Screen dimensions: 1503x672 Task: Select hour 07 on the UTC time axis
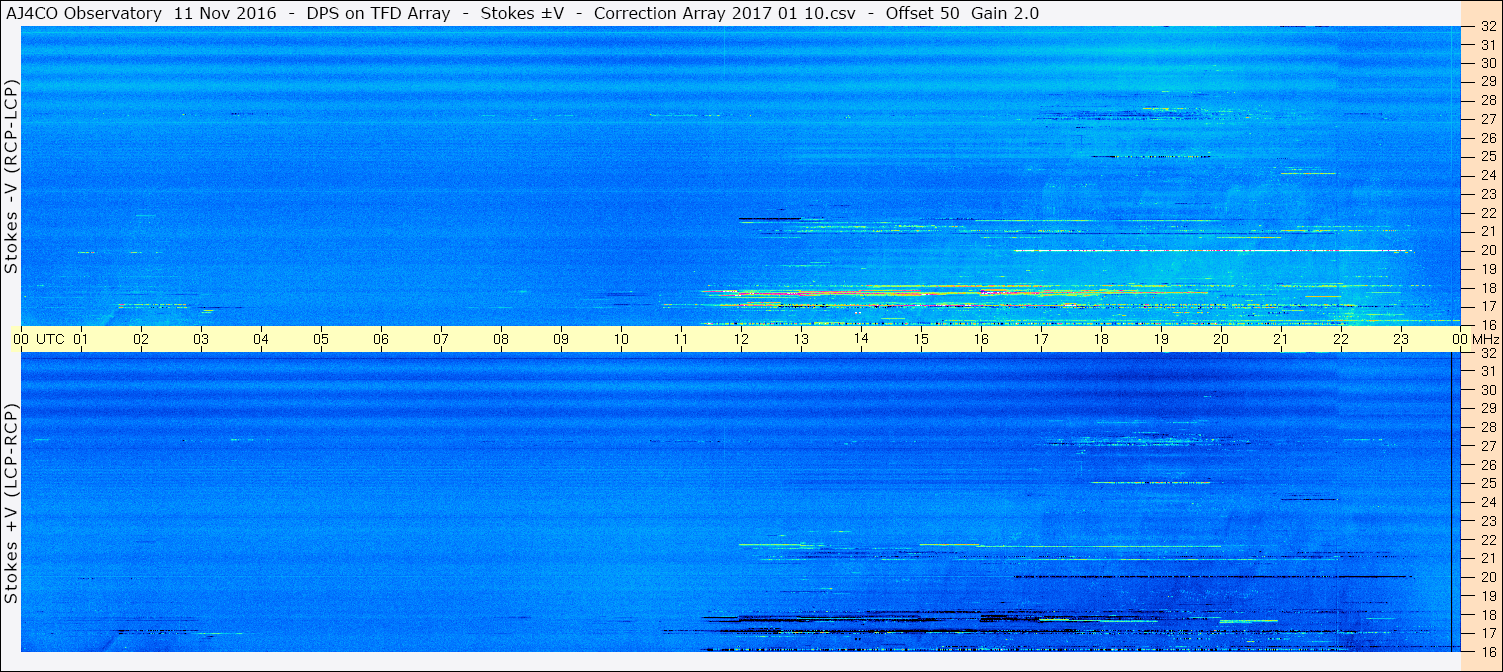(441, 339)
